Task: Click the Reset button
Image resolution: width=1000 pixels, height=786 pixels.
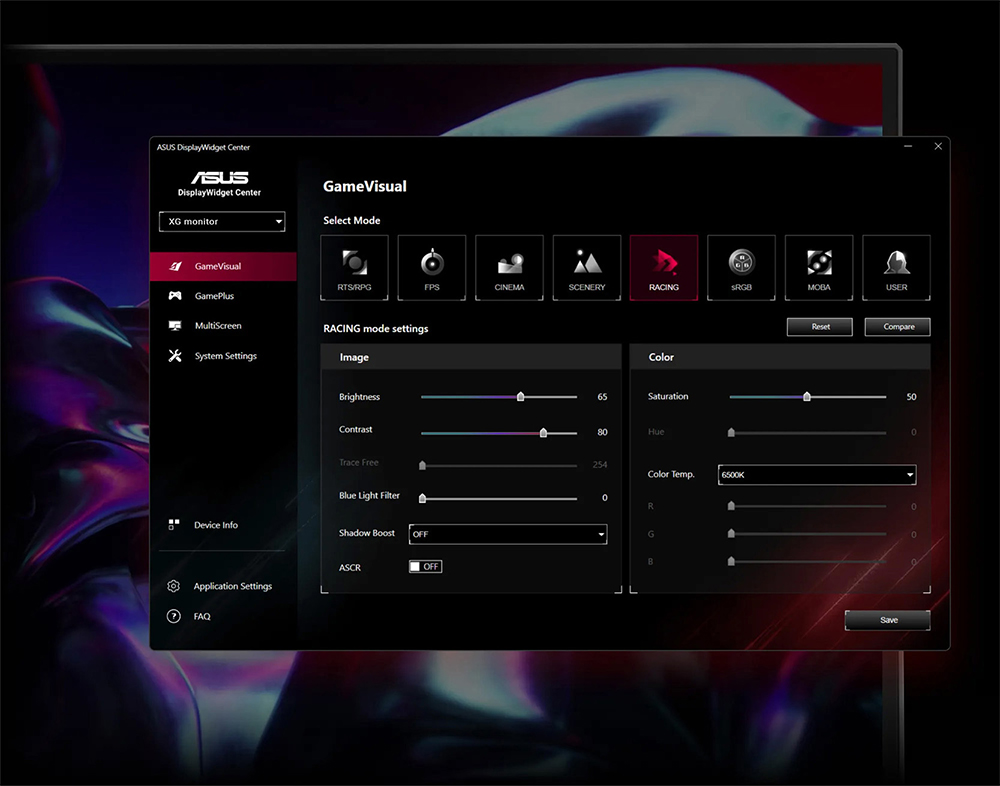Action: 819,326
